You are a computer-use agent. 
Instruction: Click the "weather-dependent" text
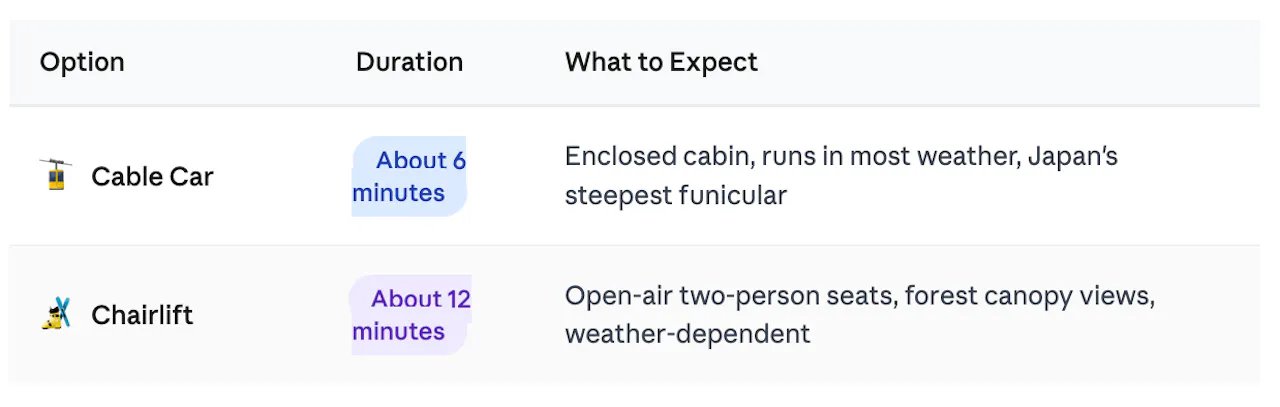point(687,333)
